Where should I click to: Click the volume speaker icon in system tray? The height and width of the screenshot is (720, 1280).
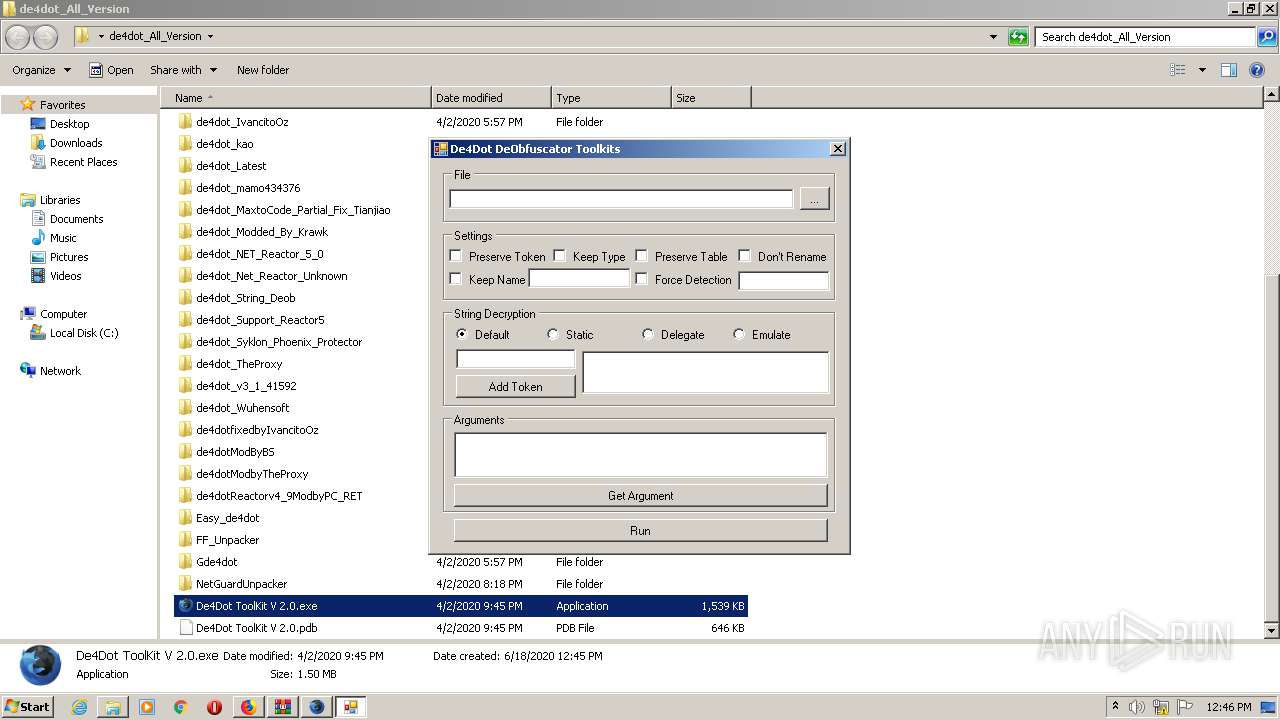coord(1137,707)
